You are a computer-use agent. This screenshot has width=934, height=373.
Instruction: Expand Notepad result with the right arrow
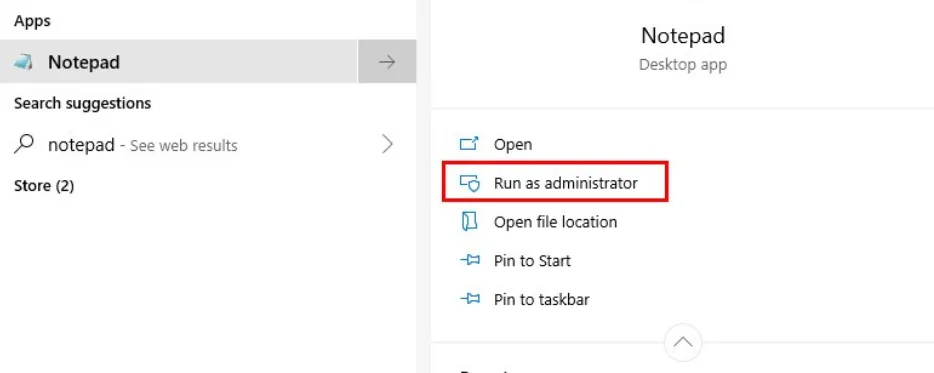point(387,61)
